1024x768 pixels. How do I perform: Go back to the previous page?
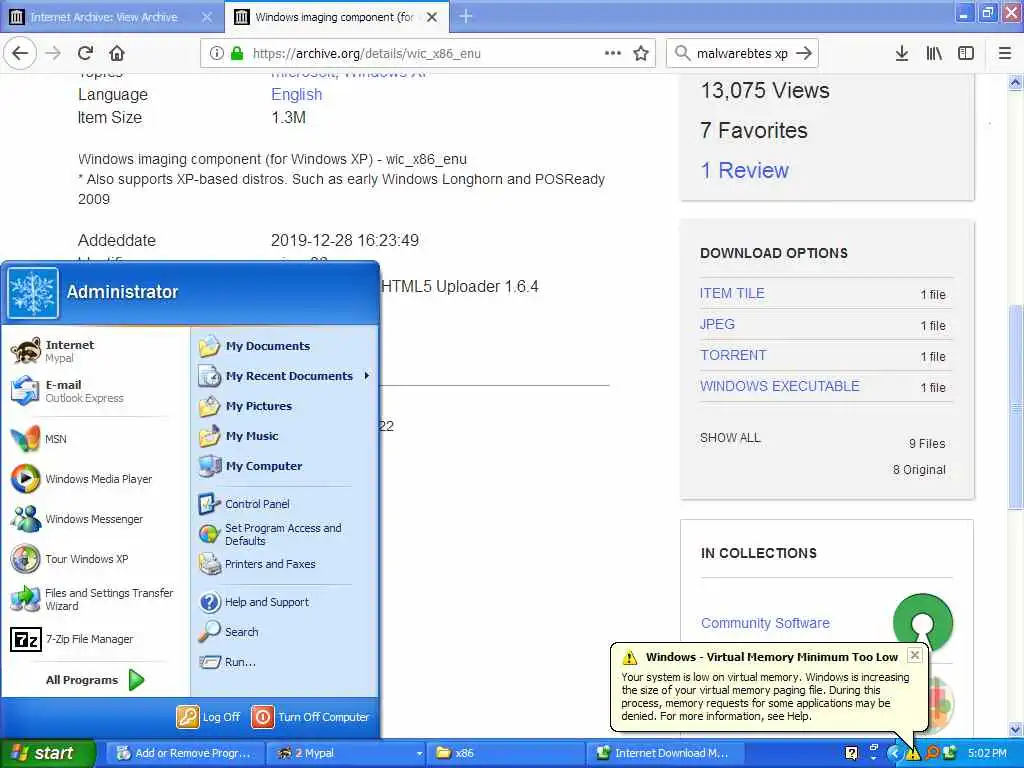(x=20, y=53)
